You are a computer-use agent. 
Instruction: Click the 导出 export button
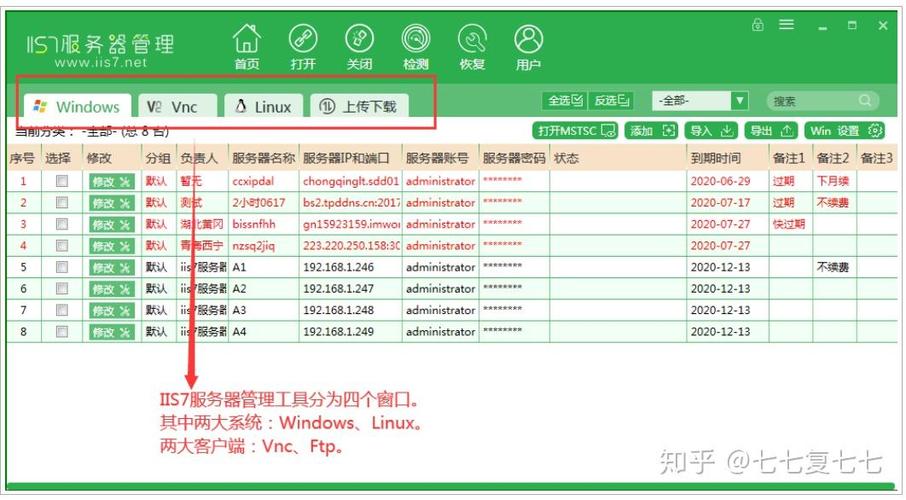pyautogui.click(x=771, y=131)
